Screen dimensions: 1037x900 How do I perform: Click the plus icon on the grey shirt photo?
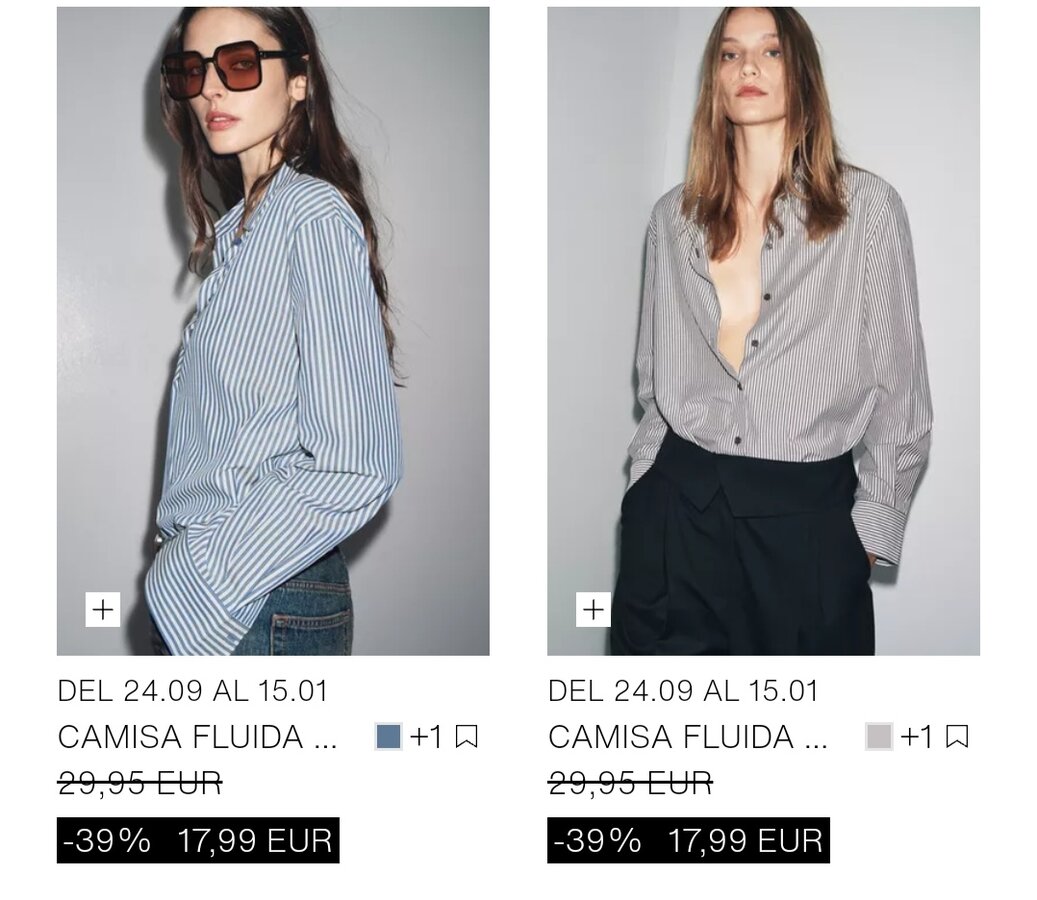coord(593,609)
